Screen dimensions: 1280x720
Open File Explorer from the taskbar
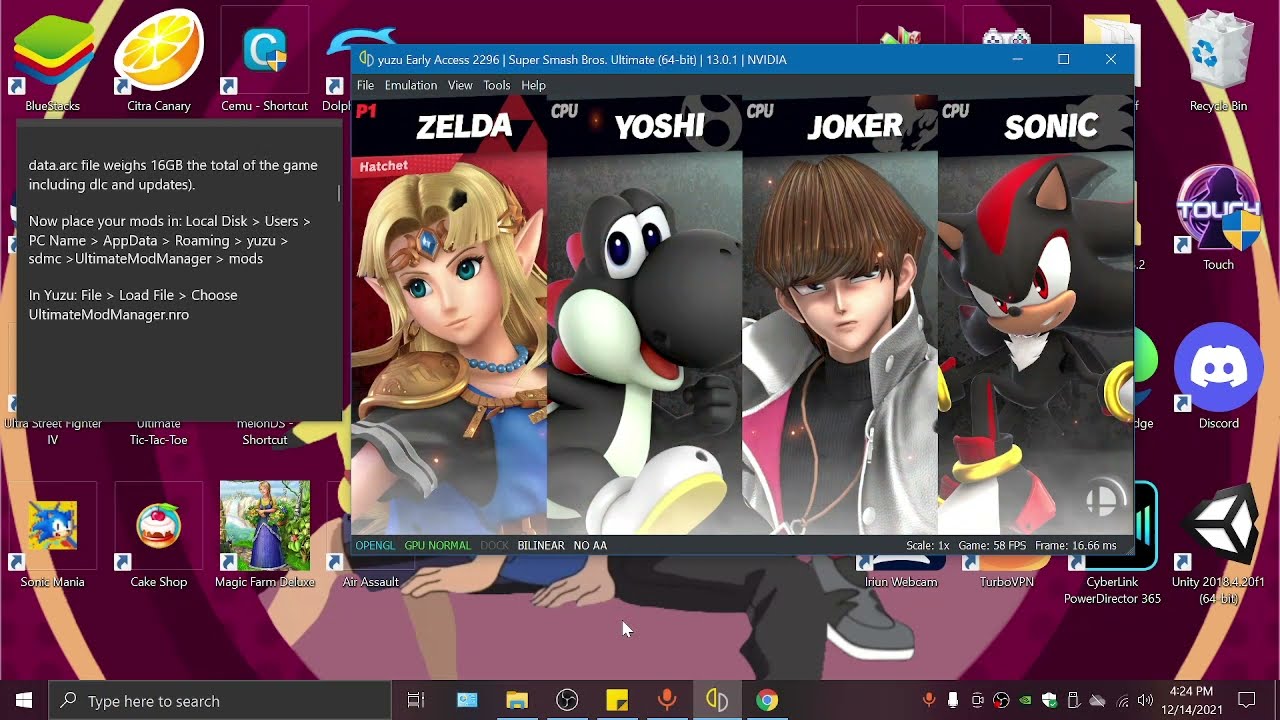(x=517, y=700)
